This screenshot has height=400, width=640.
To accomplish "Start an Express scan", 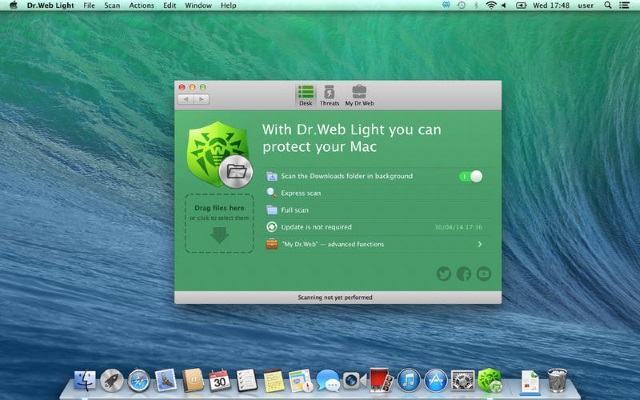I will (301, 193).
